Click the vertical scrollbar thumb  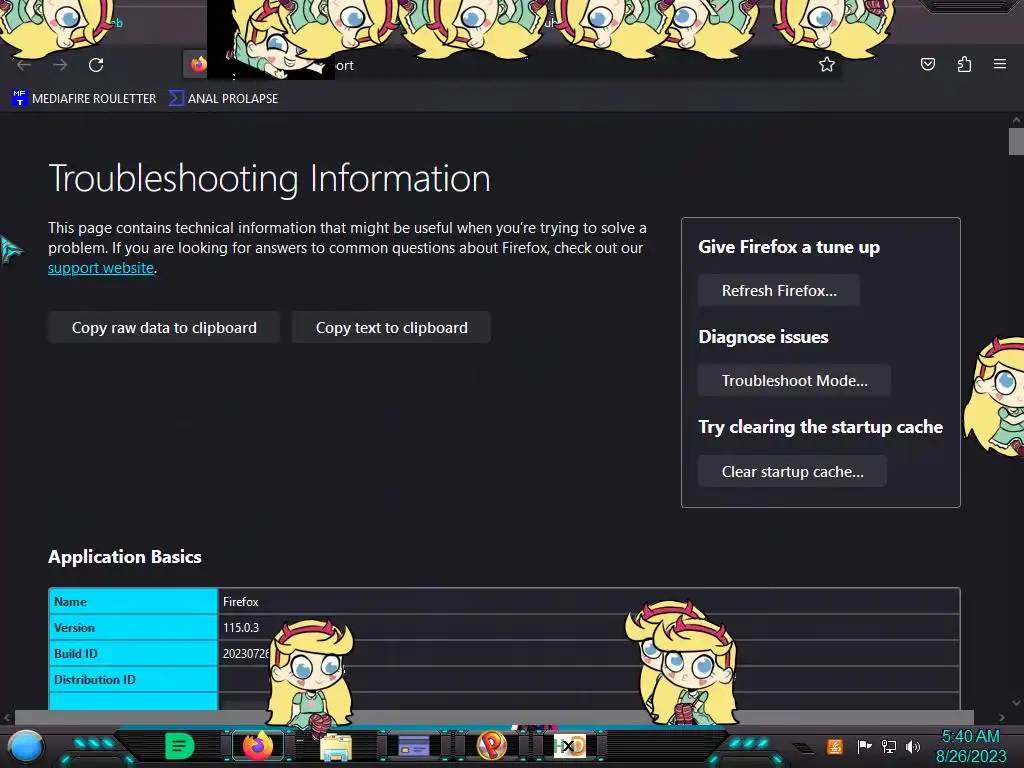coord(1016,142)
